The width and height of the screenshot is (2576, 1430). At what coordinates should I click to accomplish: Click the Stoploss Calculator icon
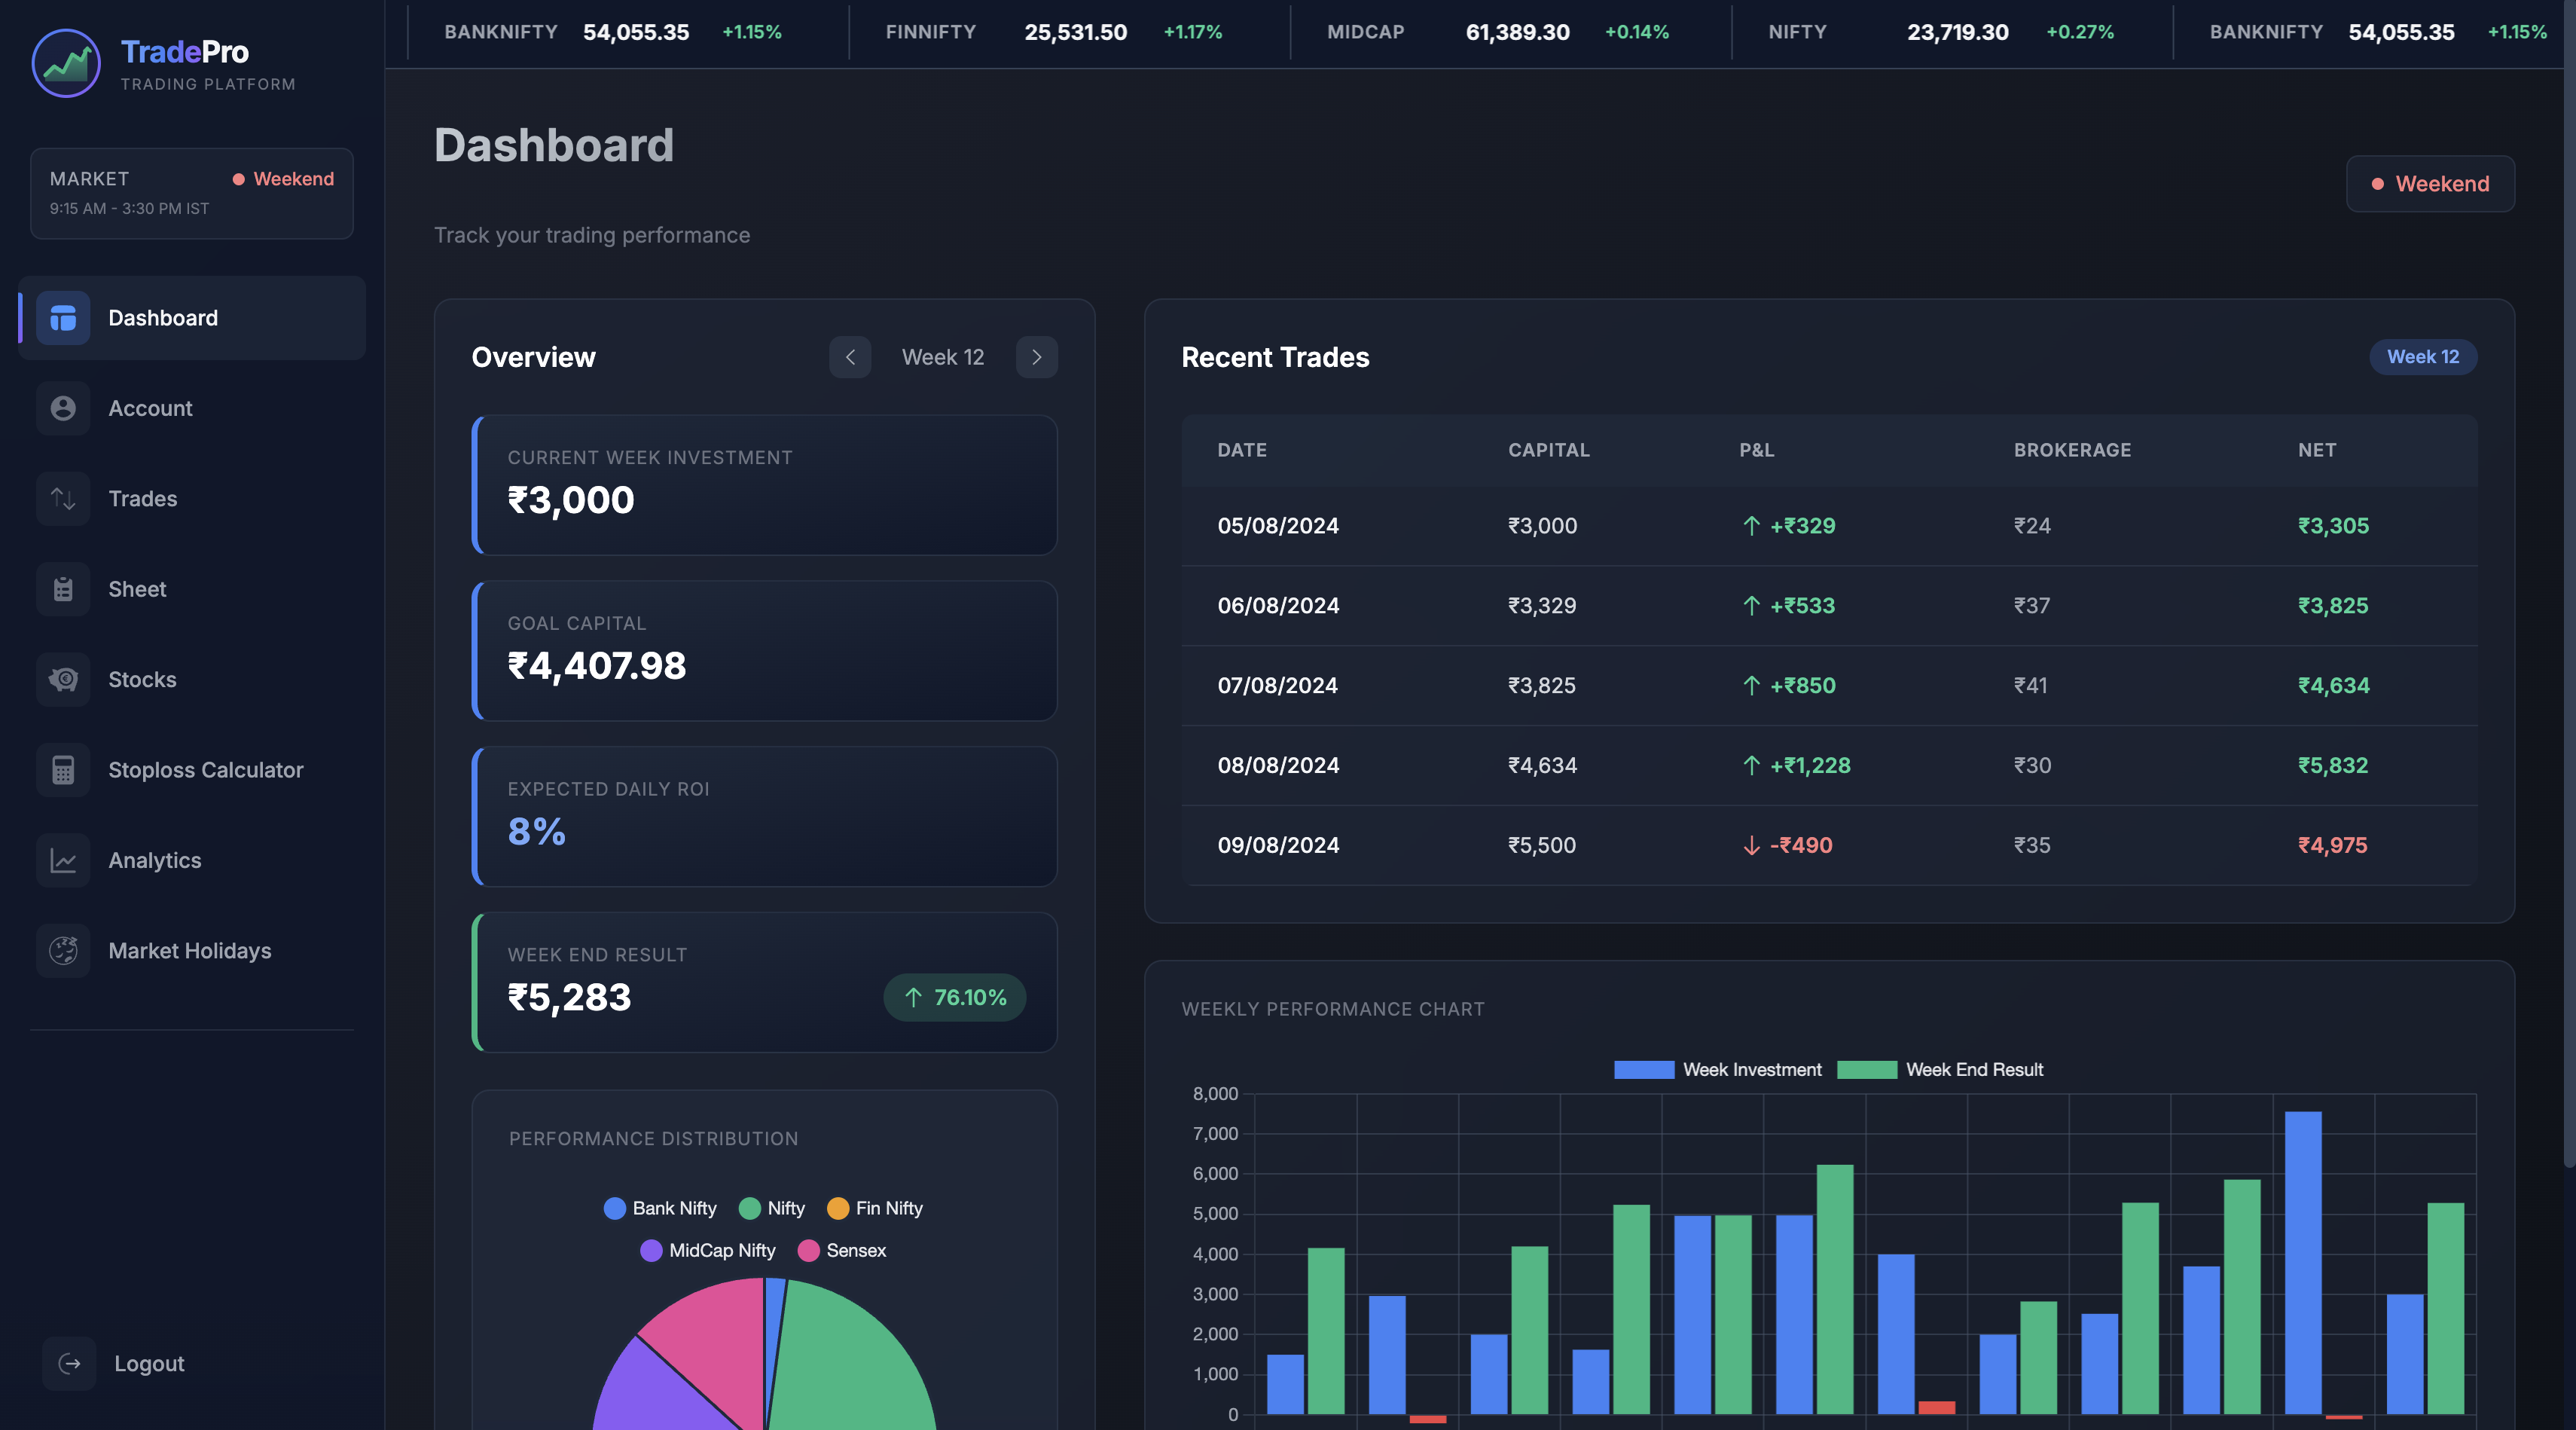pos(63,770)
